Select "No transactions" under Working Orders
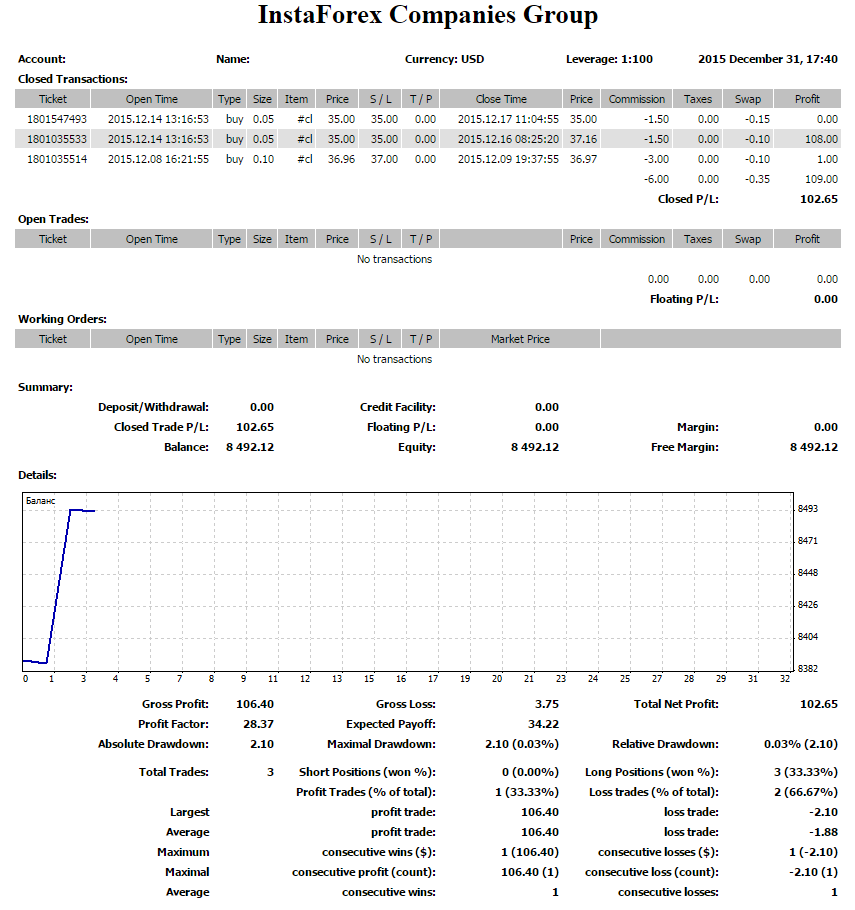 [x=394, y=359]
